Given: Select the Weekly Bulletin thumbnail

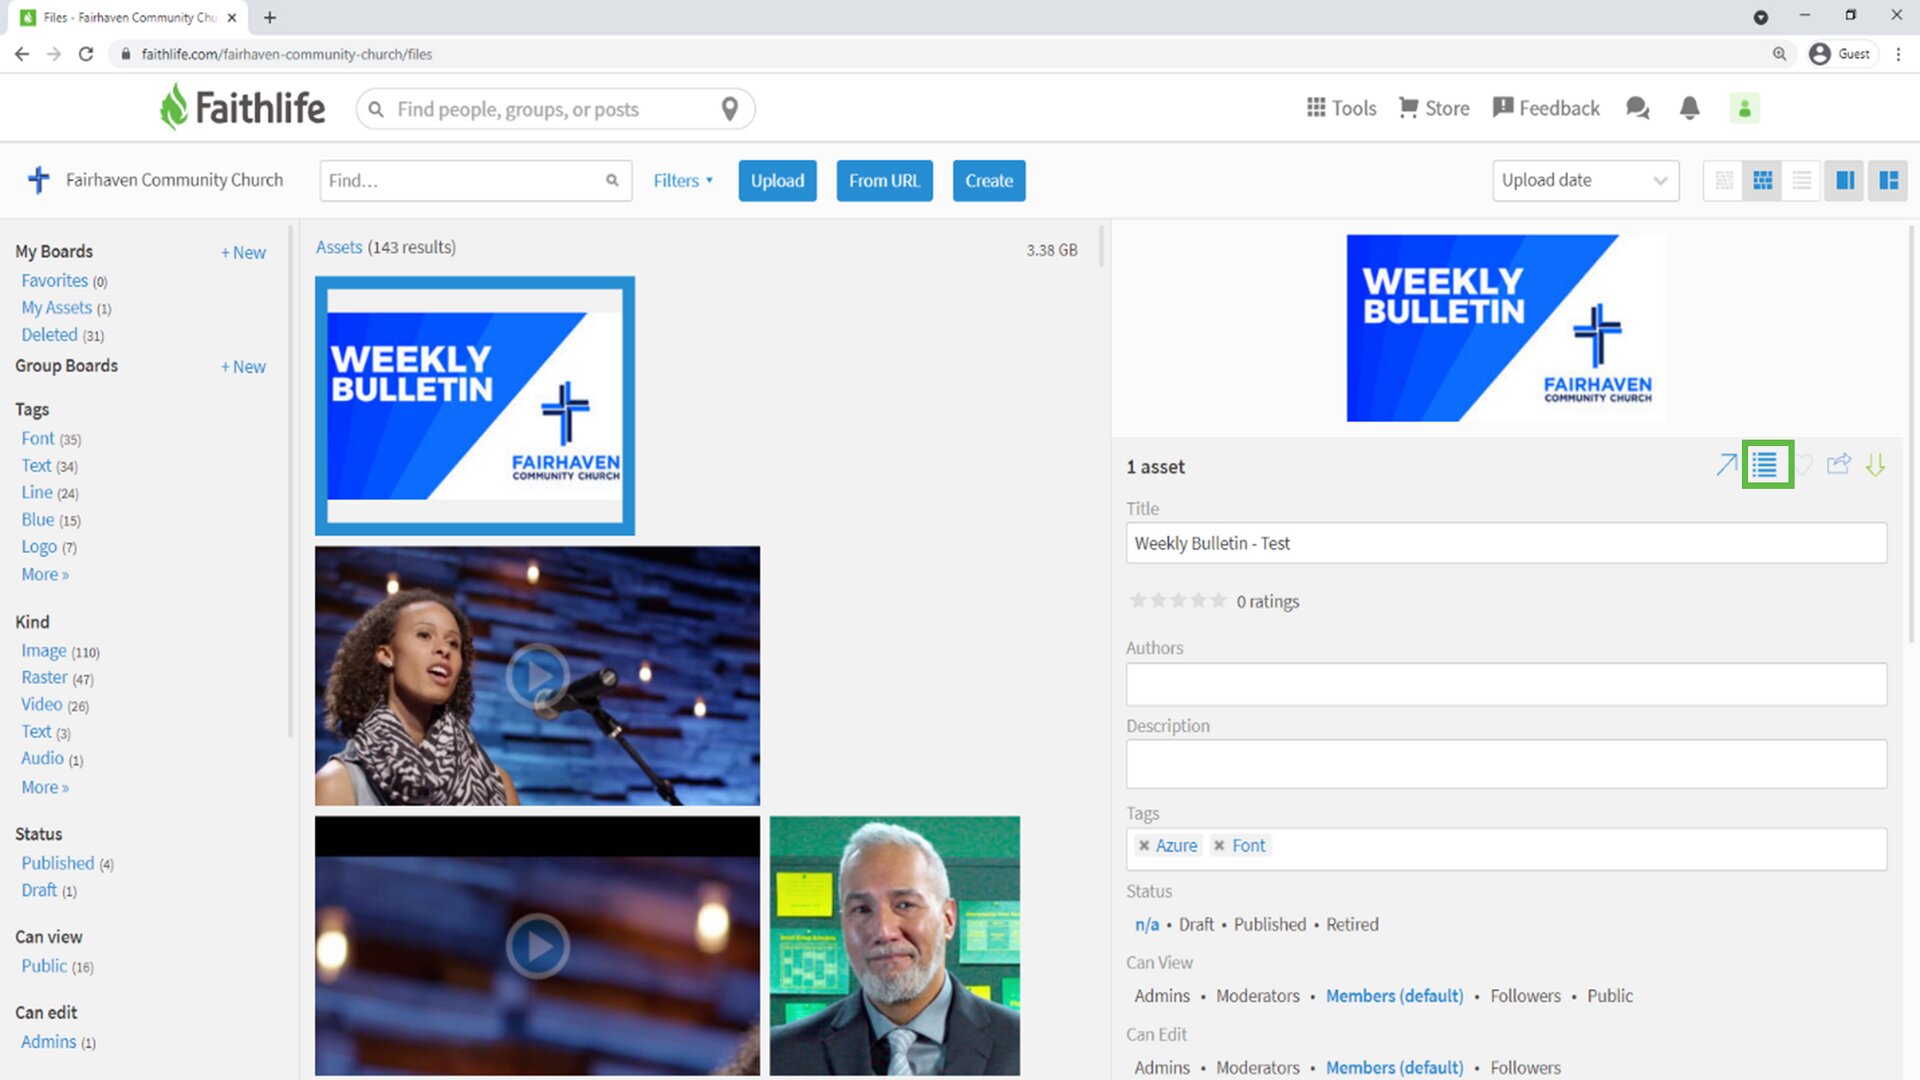Looking at the screenshot, I should tap(475, 406).
